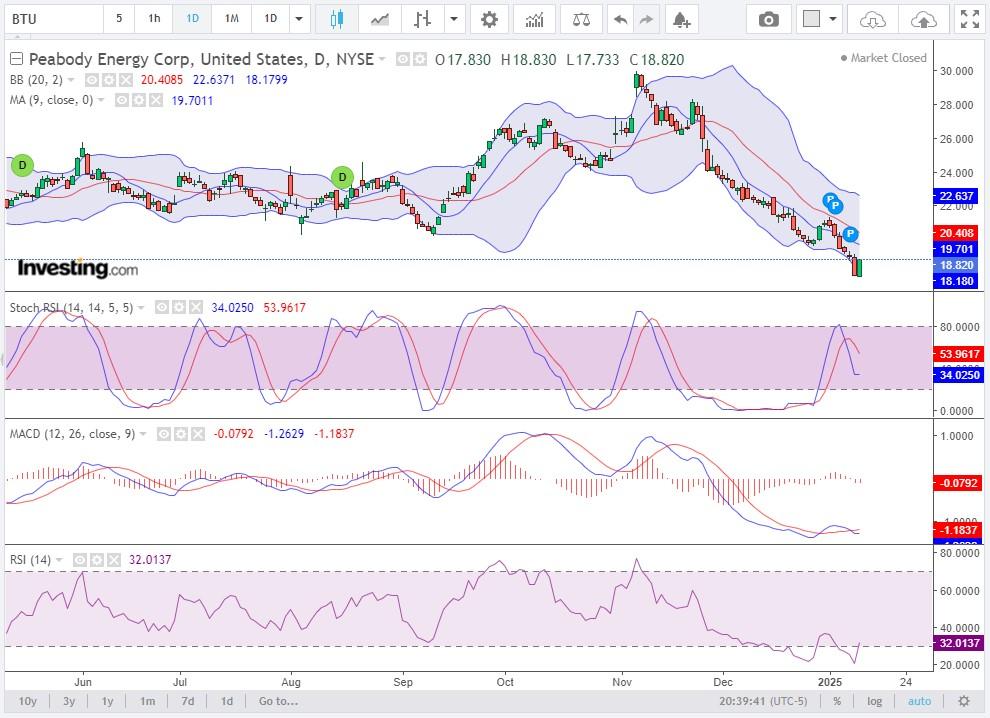The image size is (990, 718).
Task: Remove the RSI (14) indicator
Action: [x=114, y=560]
